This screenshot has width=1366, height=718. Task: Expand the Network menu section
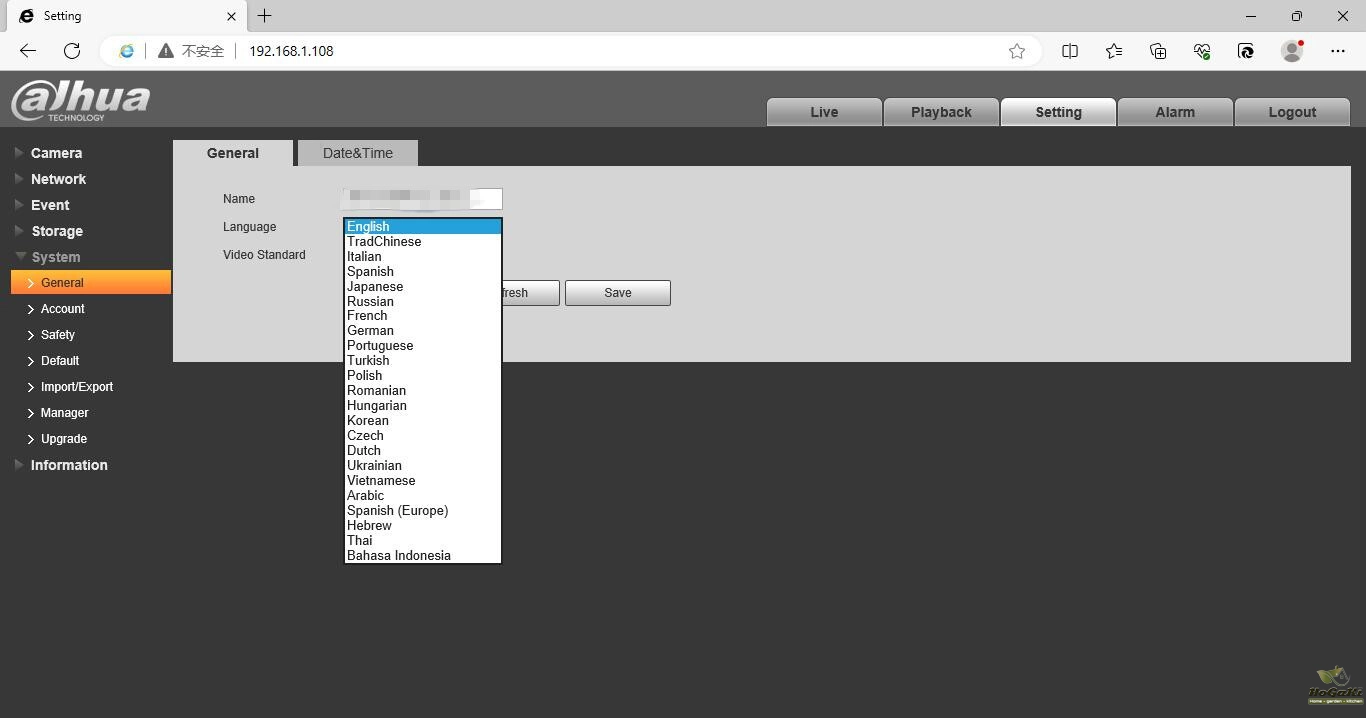(58, 179)
